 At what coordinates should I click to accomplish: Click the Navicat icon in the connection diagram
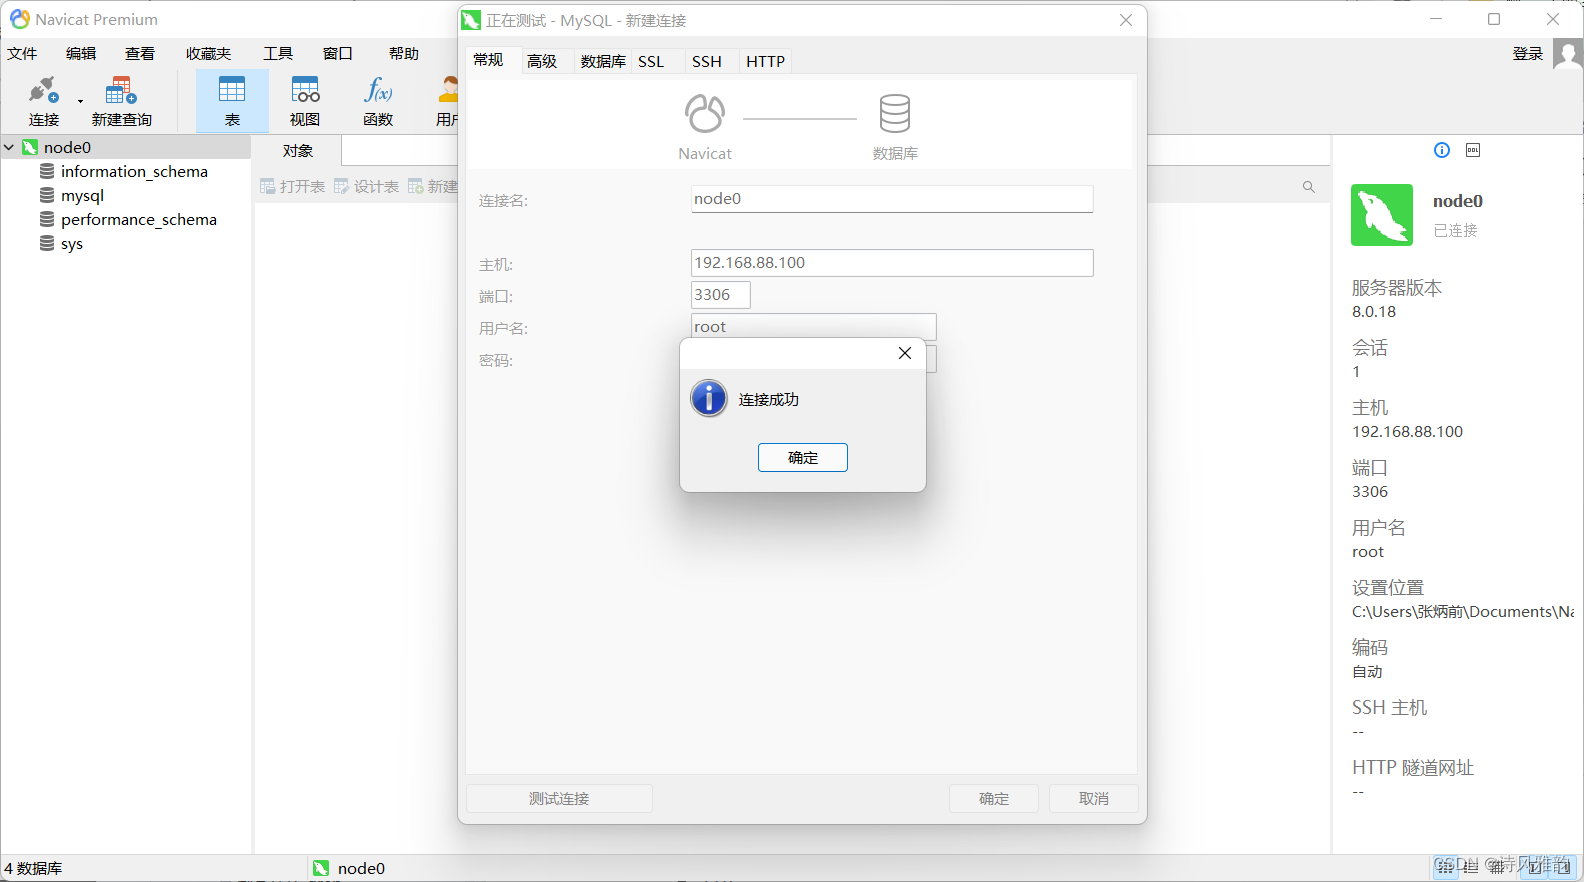point(705,114)
